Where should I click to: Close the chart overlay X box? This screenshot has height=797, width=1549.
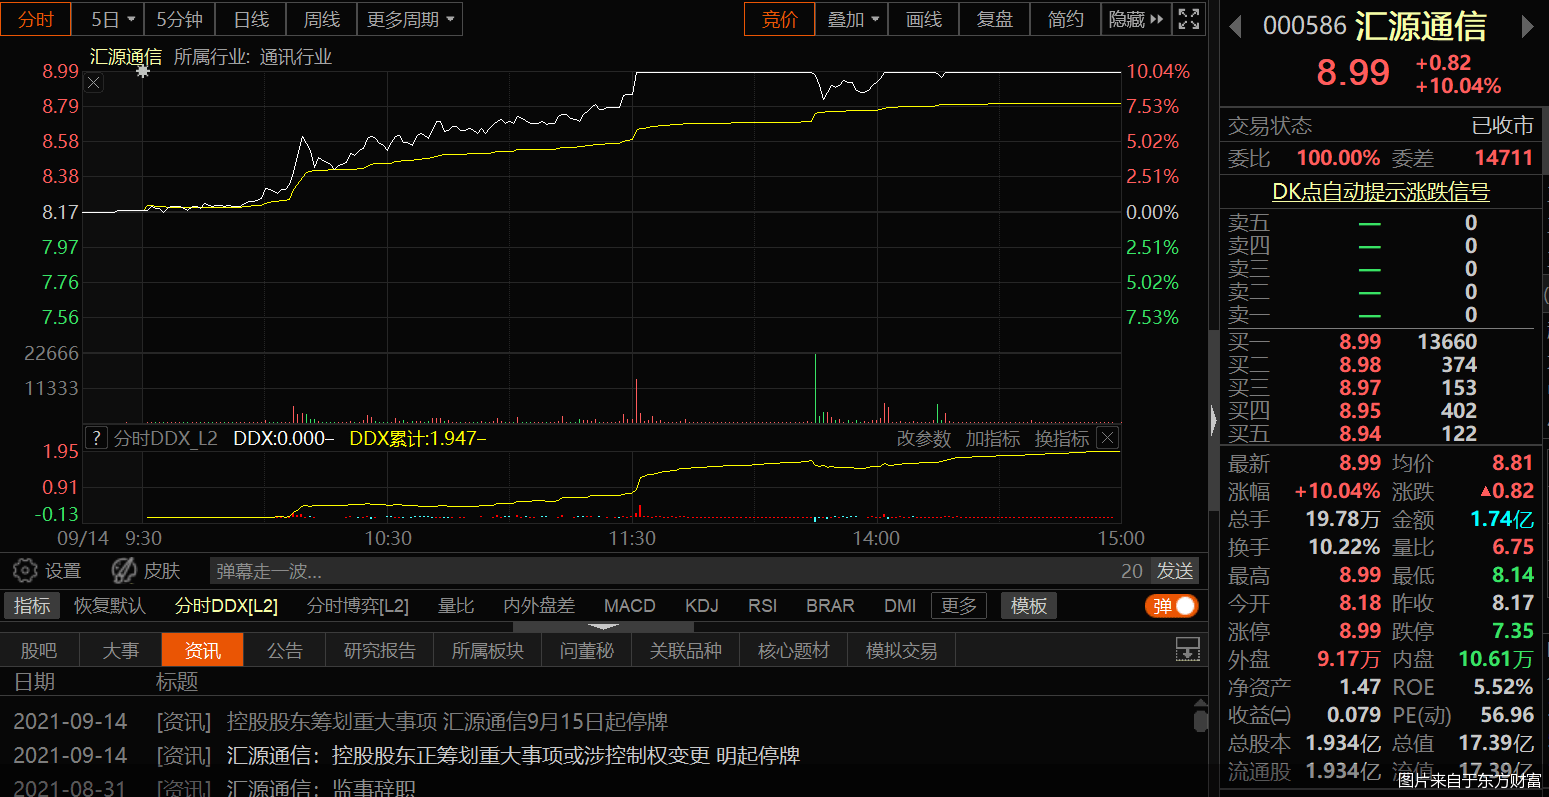tap(93, 83)
